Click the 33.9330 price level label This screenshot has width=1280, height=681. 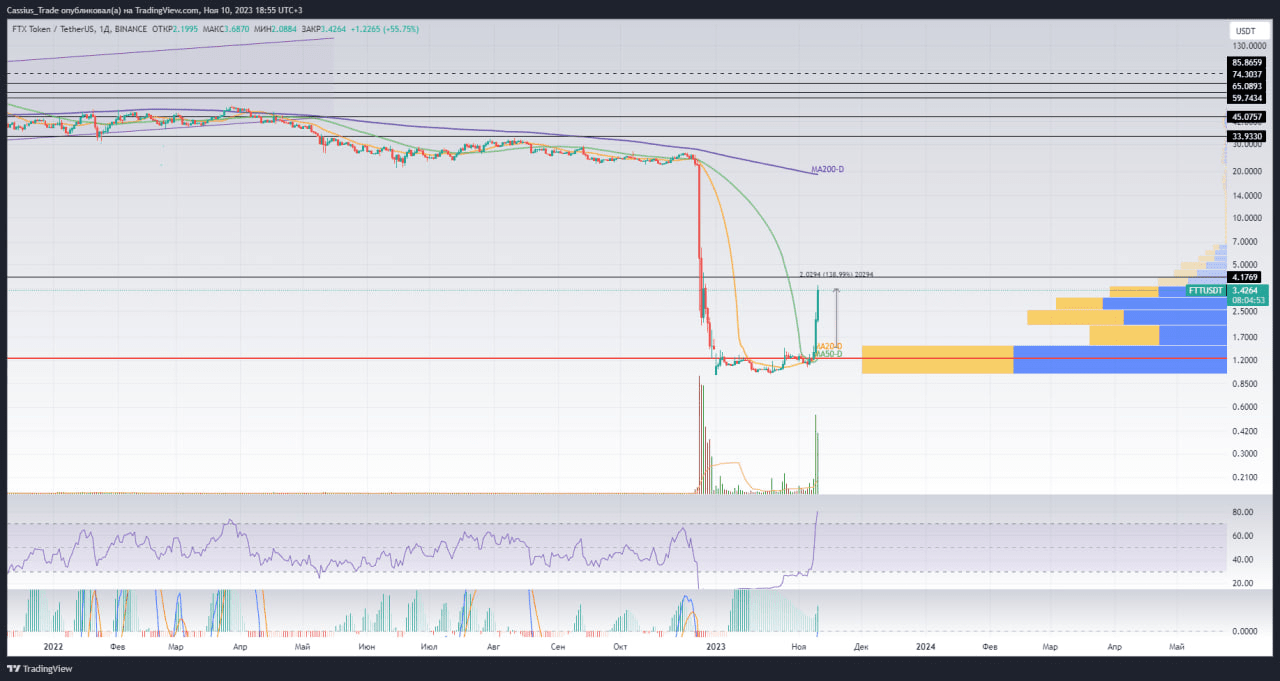[1248, 136]
